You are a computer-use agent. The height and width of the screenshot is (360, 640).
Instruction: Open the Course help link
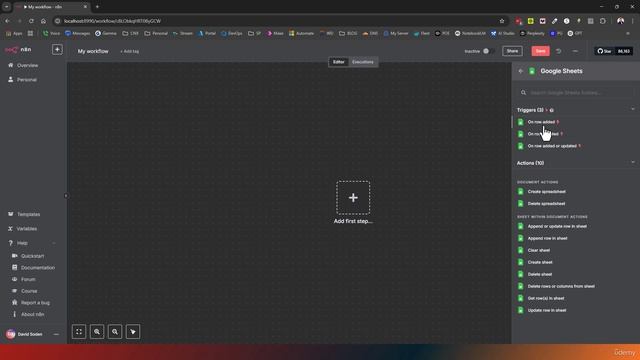(x=24, y=291)
